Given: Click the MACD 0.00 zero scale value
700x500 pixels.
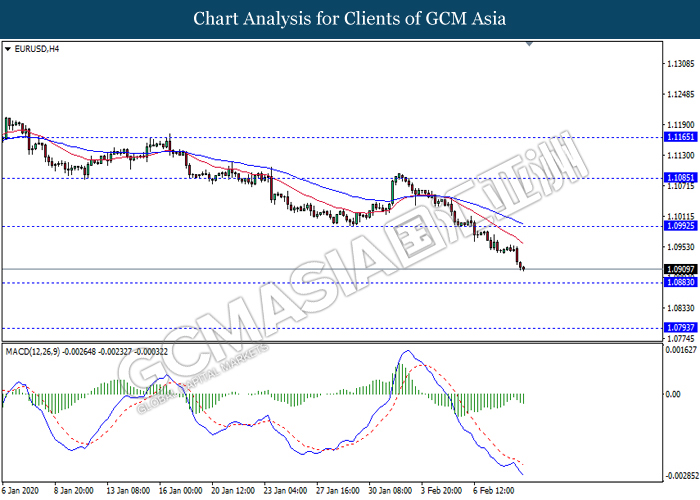Looking at the screenshot, I should 673,394.
